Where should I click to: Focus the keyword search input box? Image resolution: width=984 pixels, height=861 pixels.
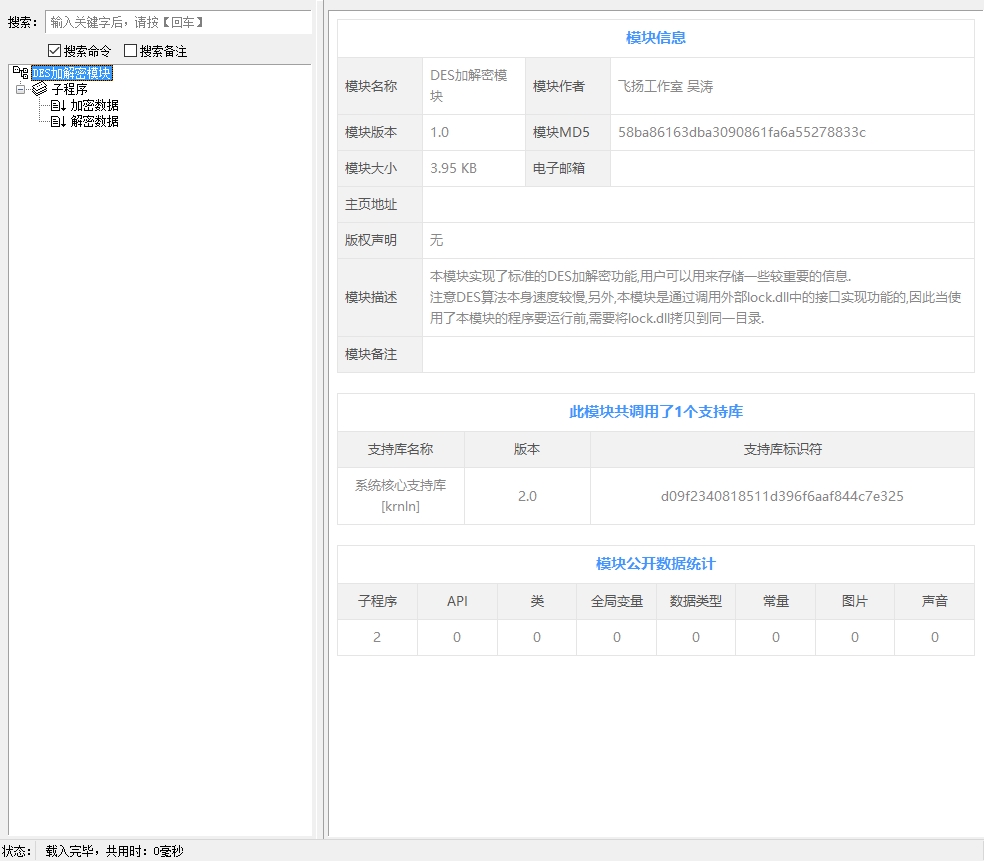tap(178, 22)
